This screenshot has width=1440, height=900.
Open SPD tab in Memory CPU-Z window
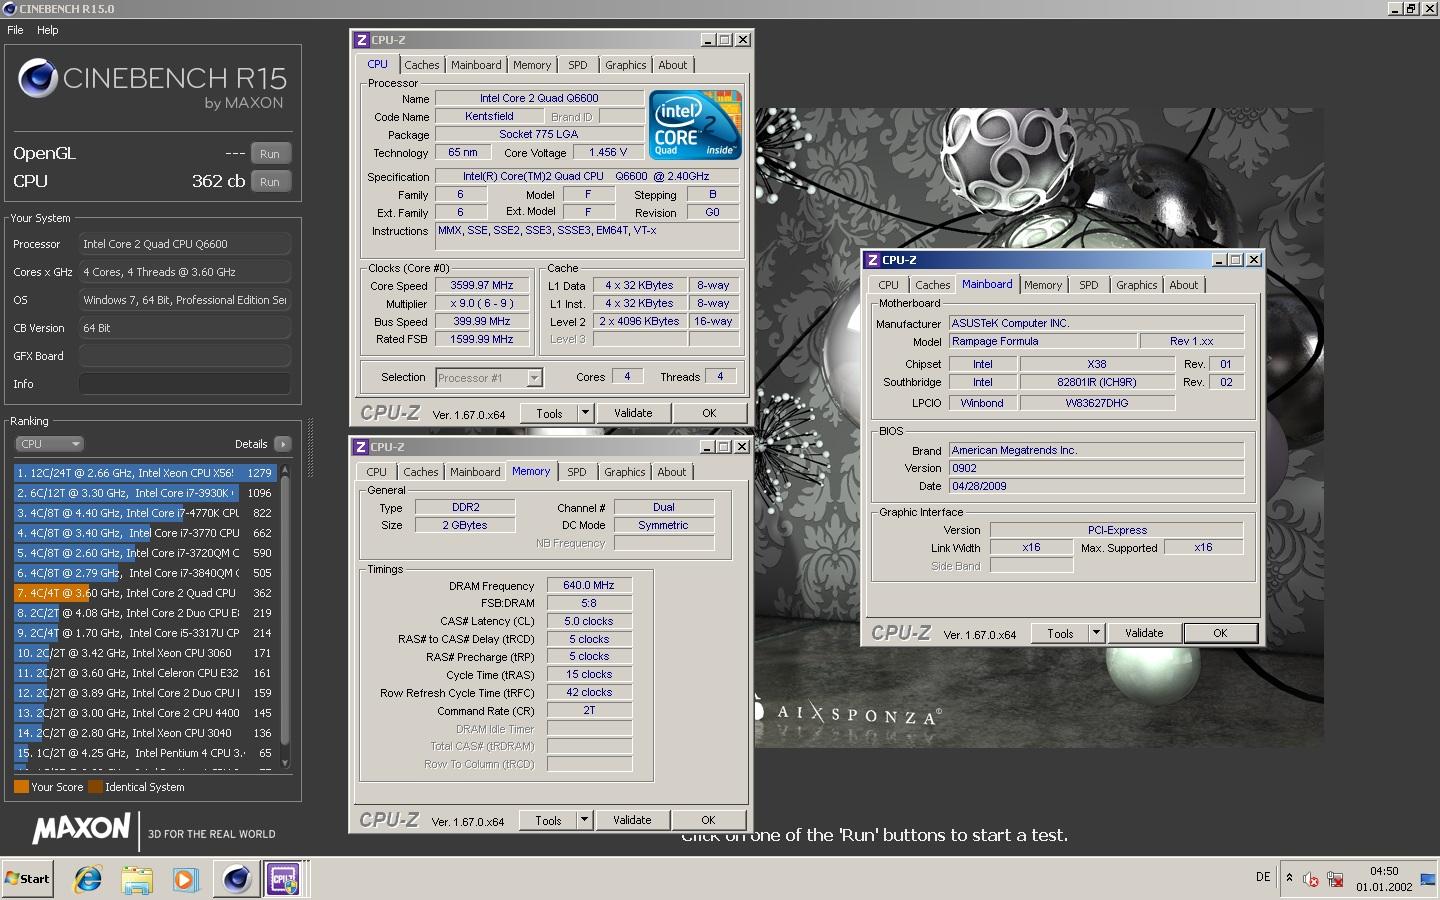[577, 472]
